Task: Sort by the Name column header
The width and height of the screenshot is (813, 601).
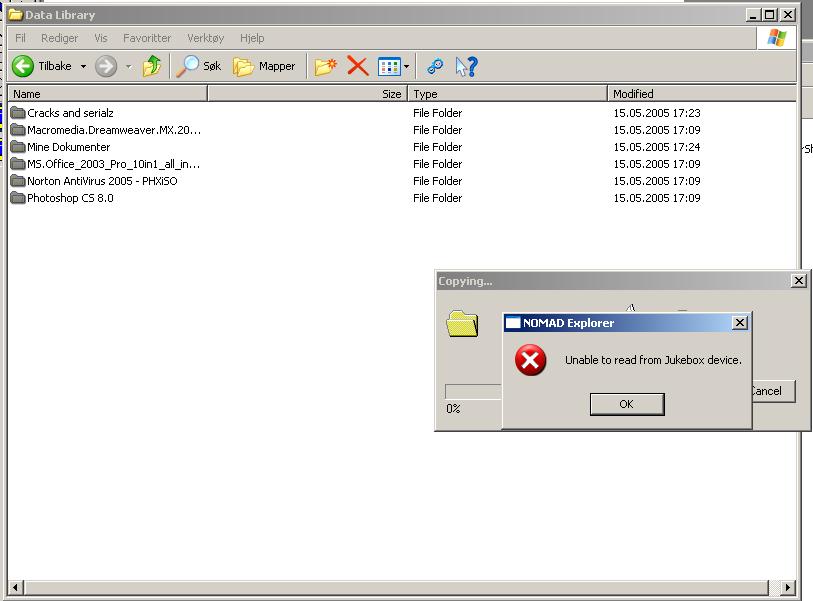Action: (x=107, y=94)
